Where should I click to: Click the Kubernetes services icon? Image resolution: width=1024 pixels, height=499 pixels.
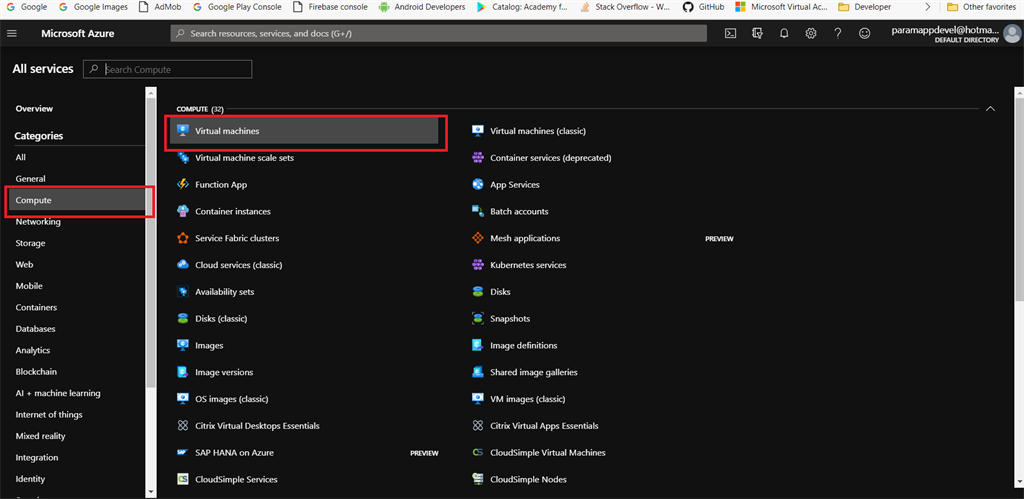[477, 265]
